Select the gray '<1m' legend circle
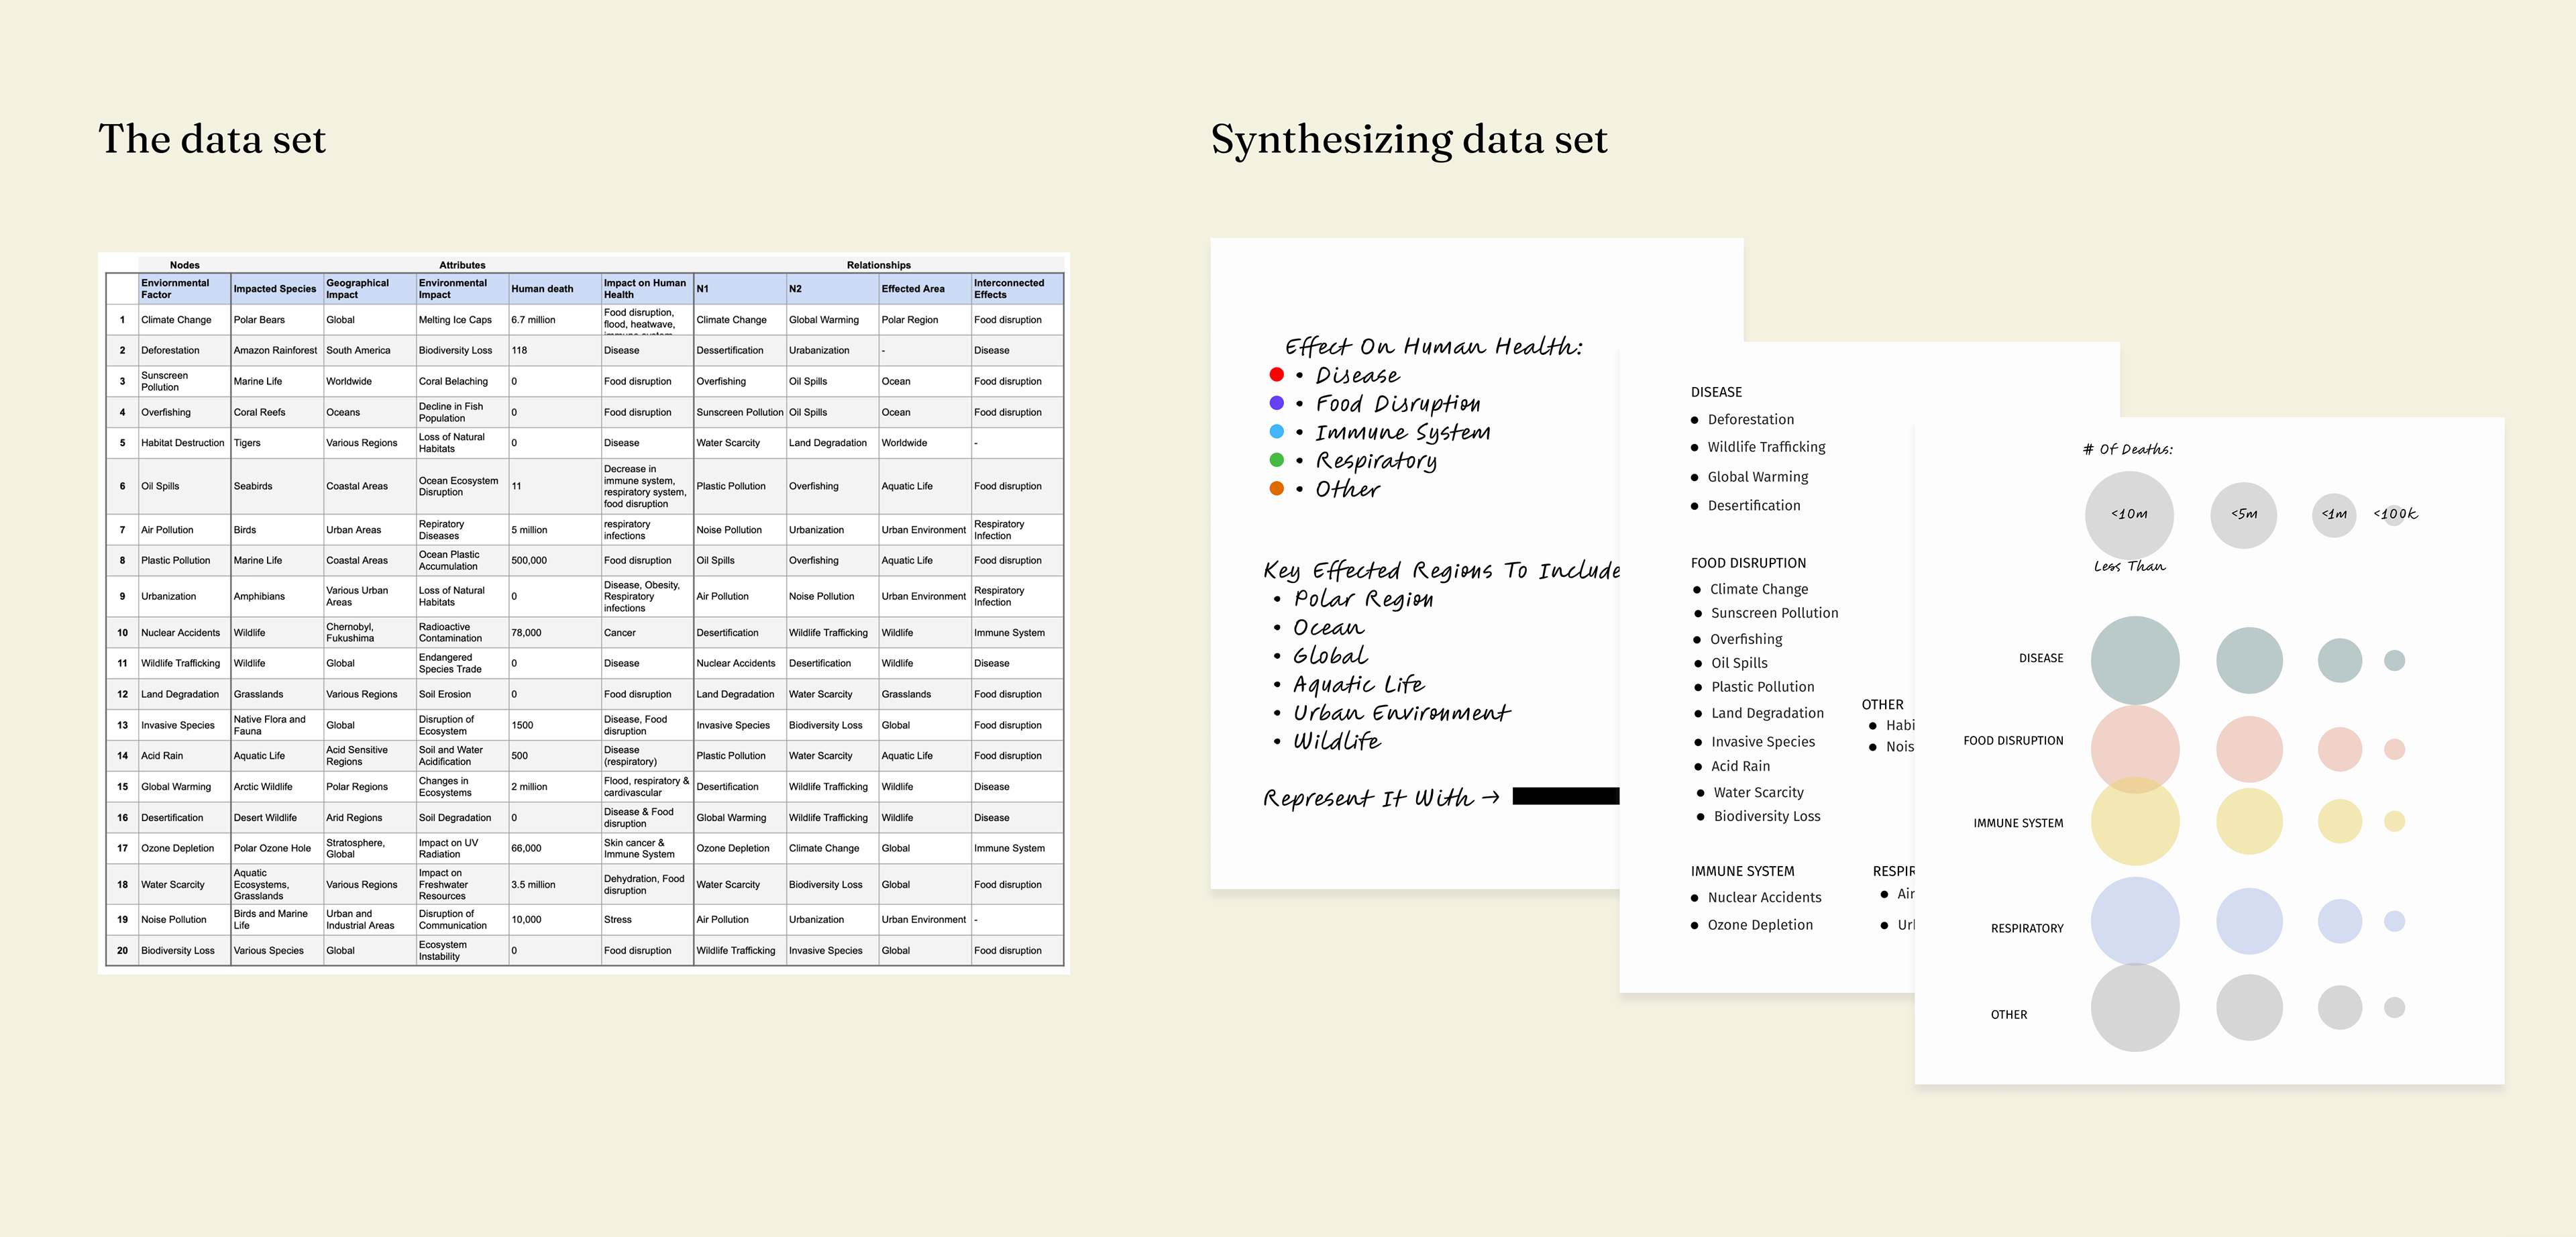 click(2334, 515)
